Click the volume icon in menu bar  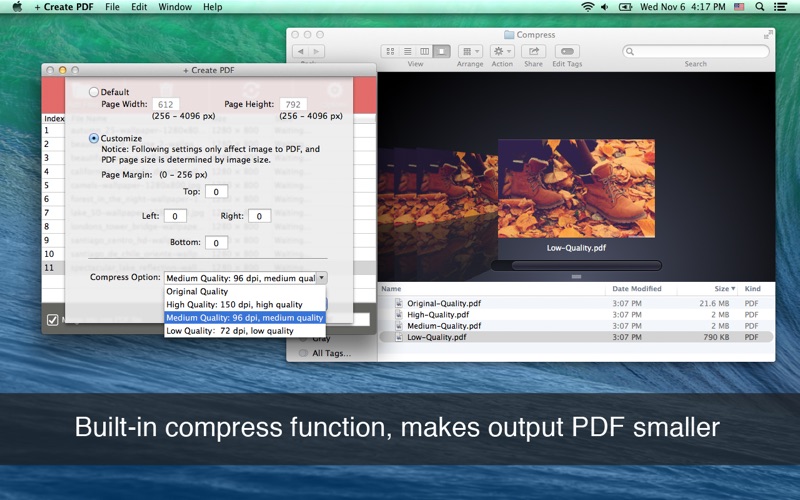[x=605, y=7]
